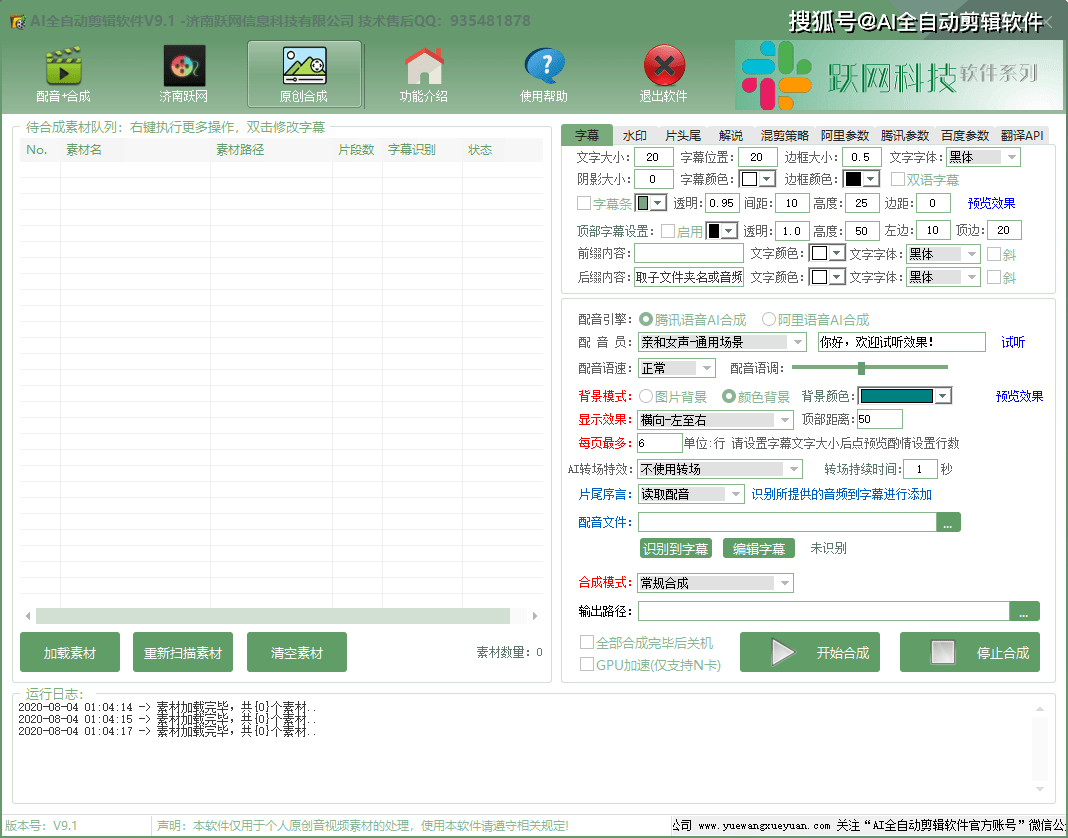Browse 输出路径 with the ... button
The image size is (1068, 838).
pos(1024,611)
